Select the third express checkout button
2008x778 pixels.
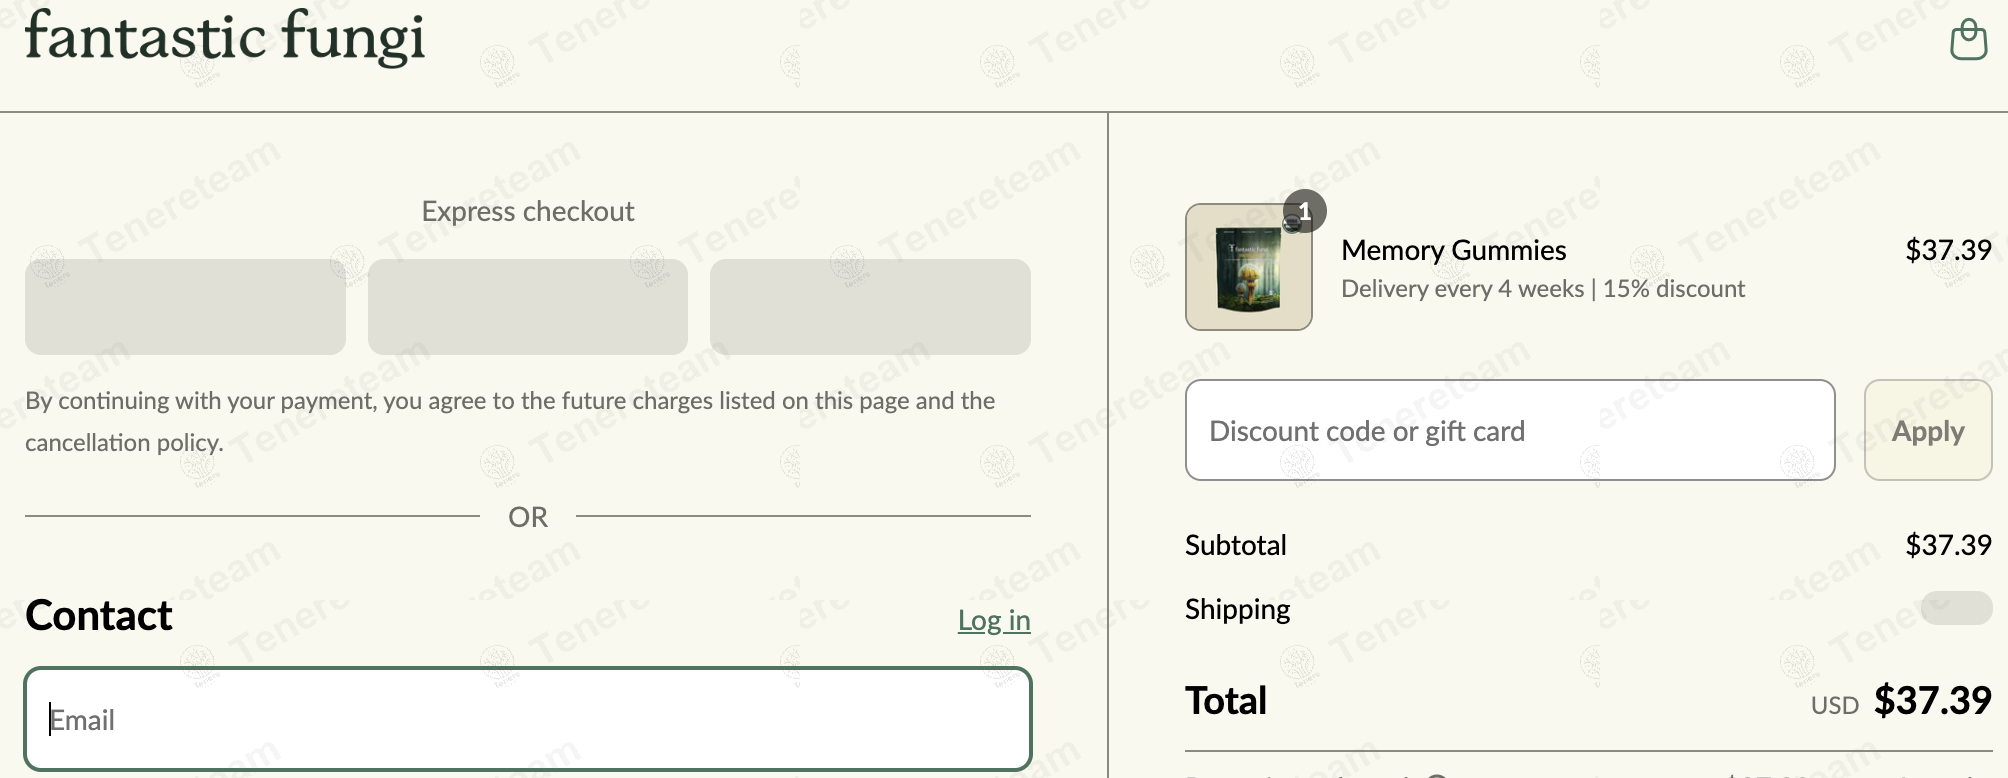click(x=870, y=307)
